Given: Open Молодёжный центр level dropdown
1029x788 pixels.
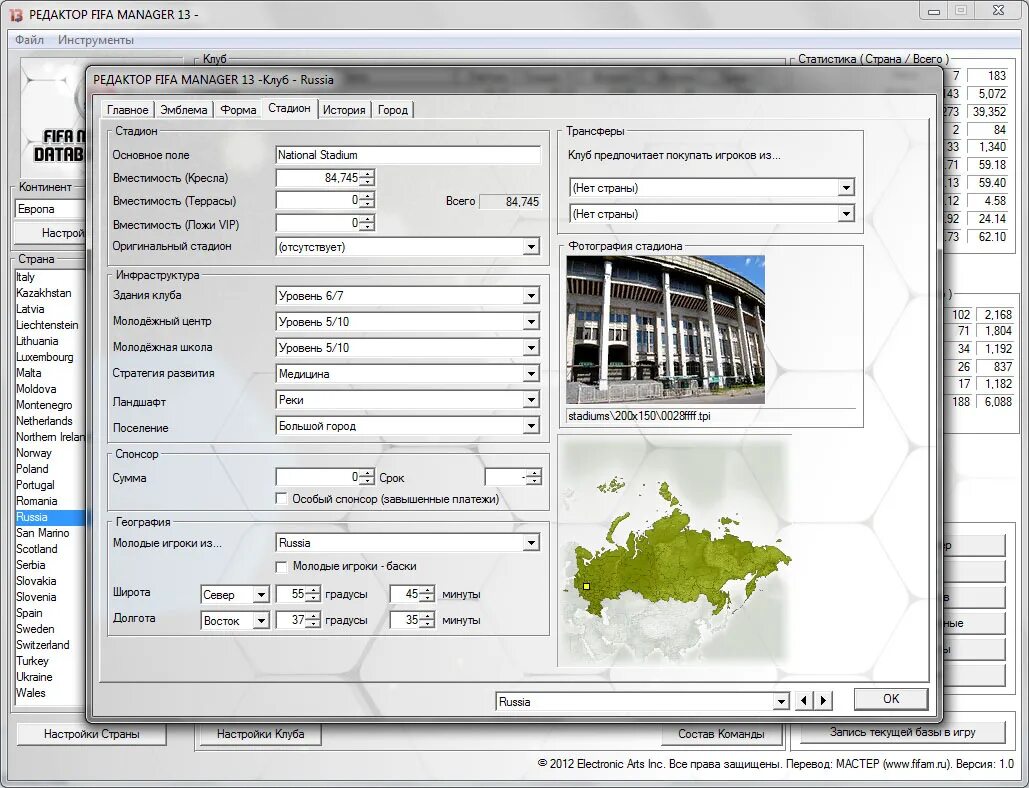Looking at the screenshot, I should tap(531, 321).
